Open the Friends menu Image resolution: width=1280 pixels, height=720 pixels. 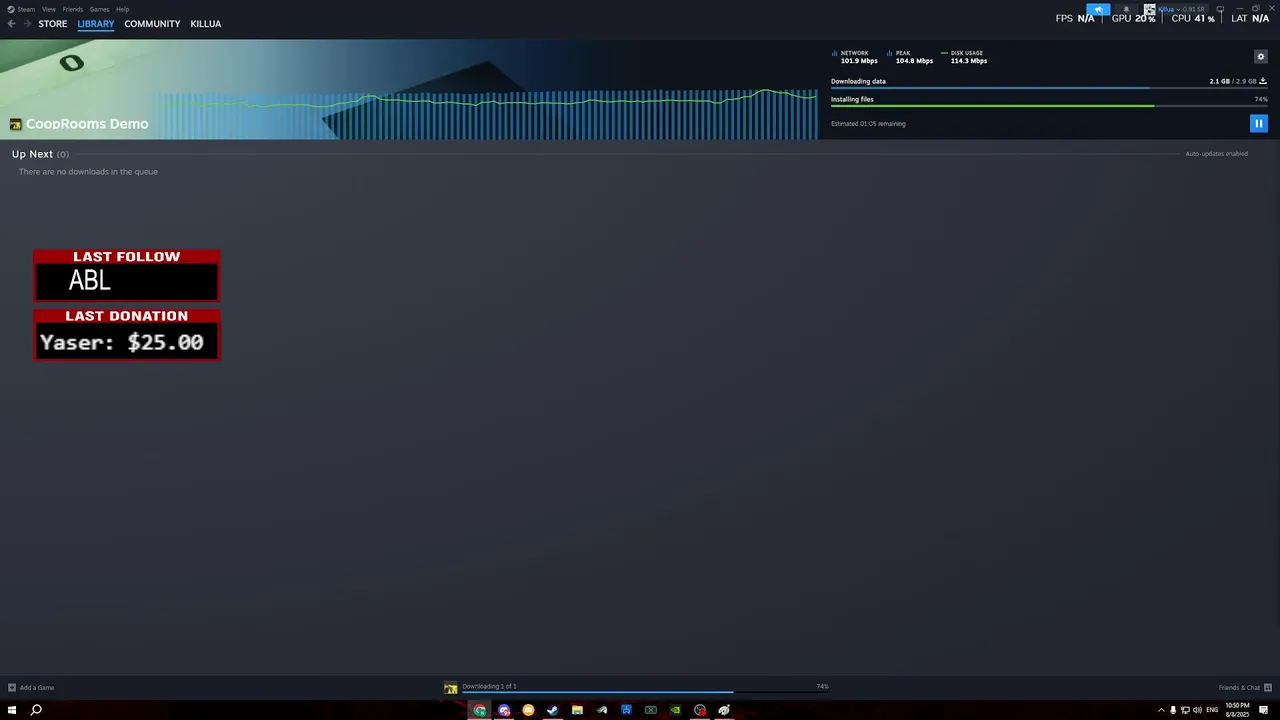73,9
